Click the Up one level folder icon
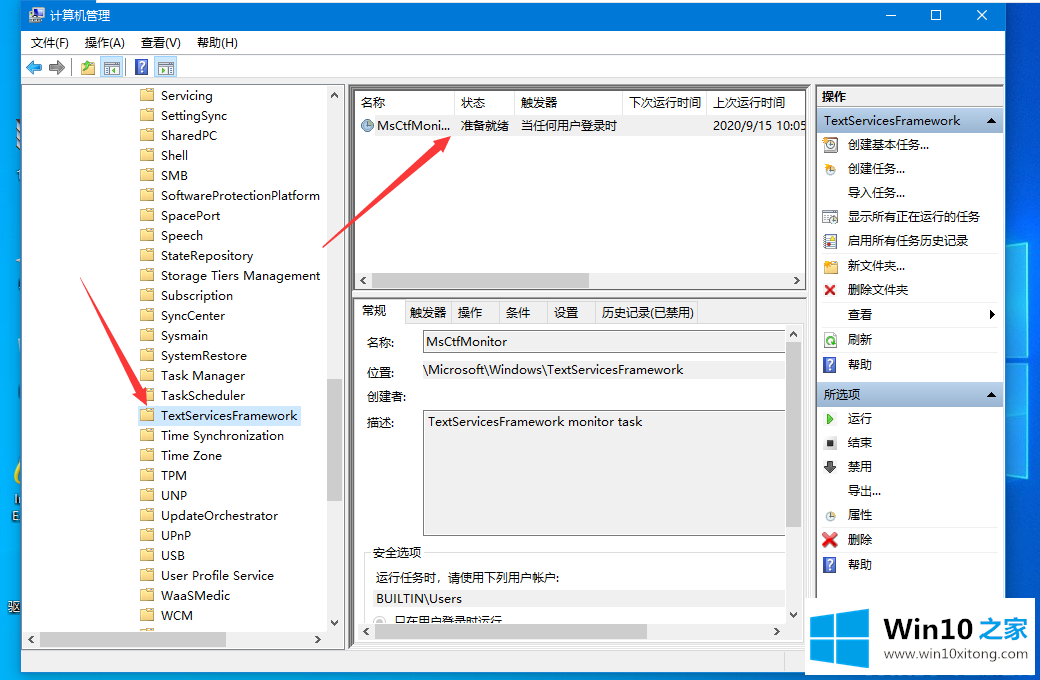 [x=88, y=67]
